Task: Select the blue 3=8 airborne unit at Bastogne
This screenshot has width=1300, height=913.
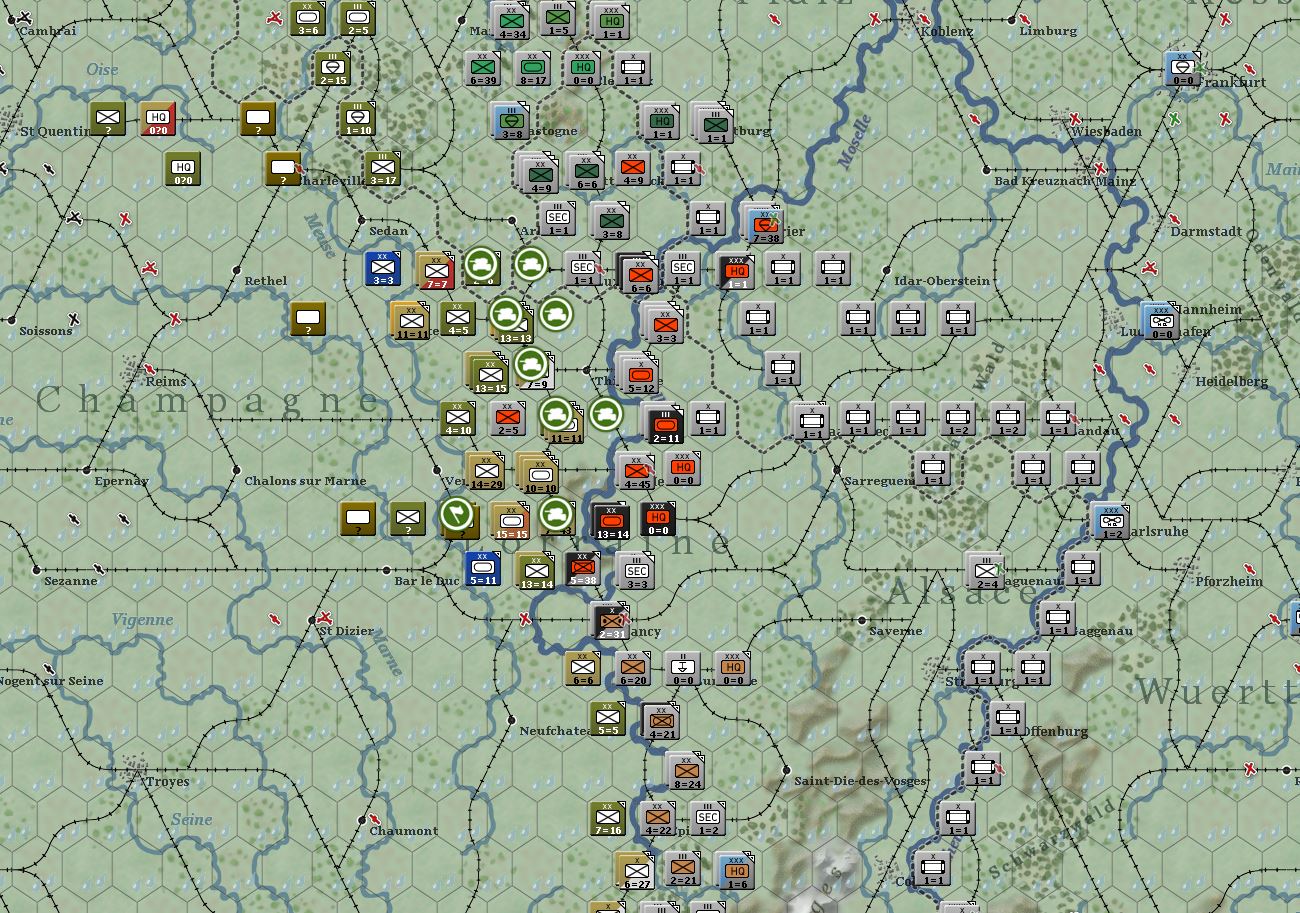Action: [x=511, y=121]
